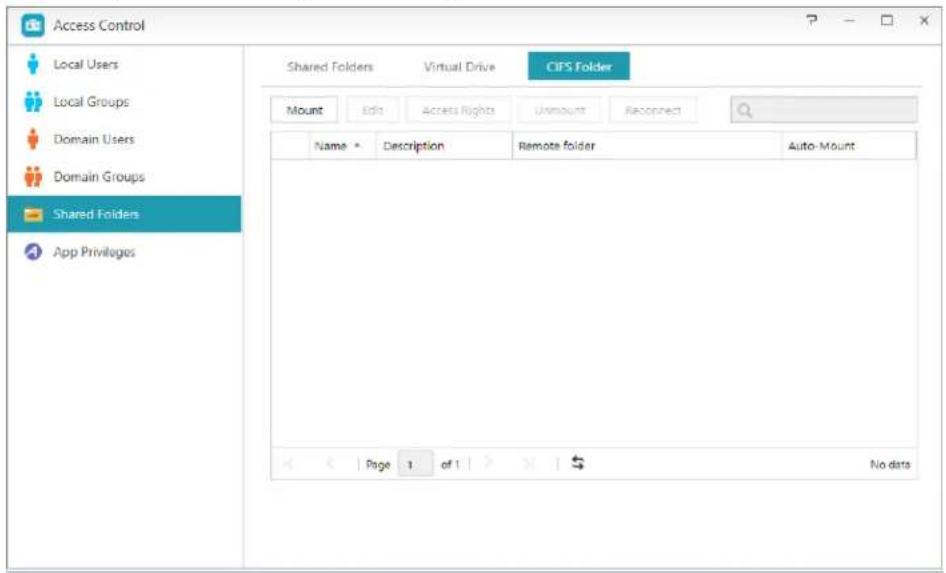This screenshot has height=573, width=946.
Task: Focus the search input field
Action: coord(824,110)
